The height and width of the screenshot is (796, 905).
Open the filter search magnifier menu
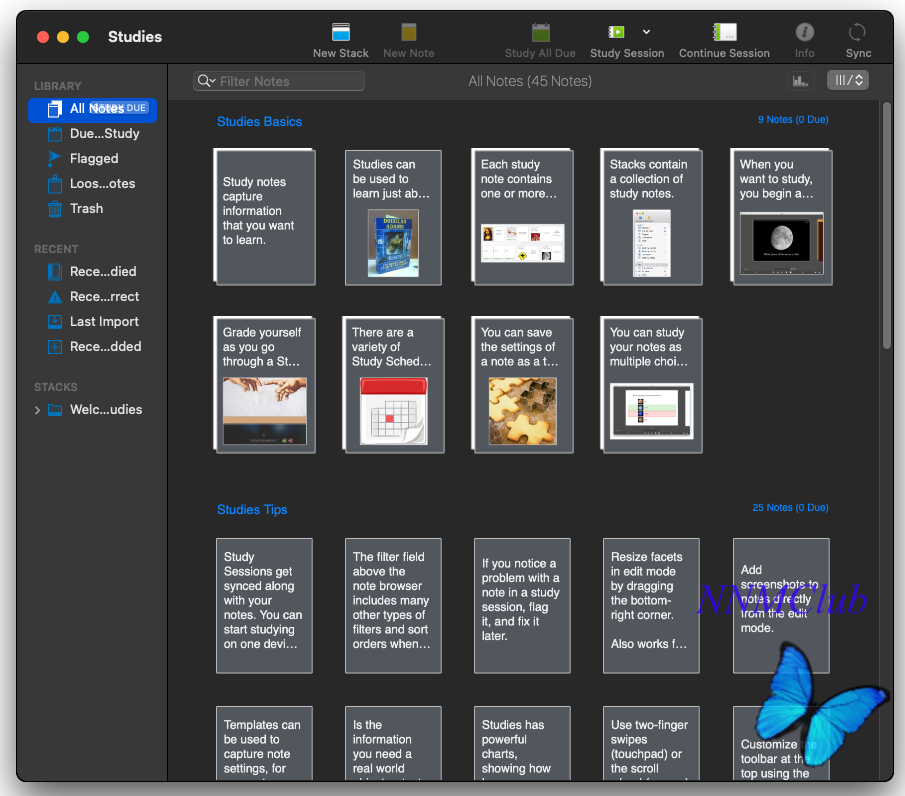[x=207, y=81]
